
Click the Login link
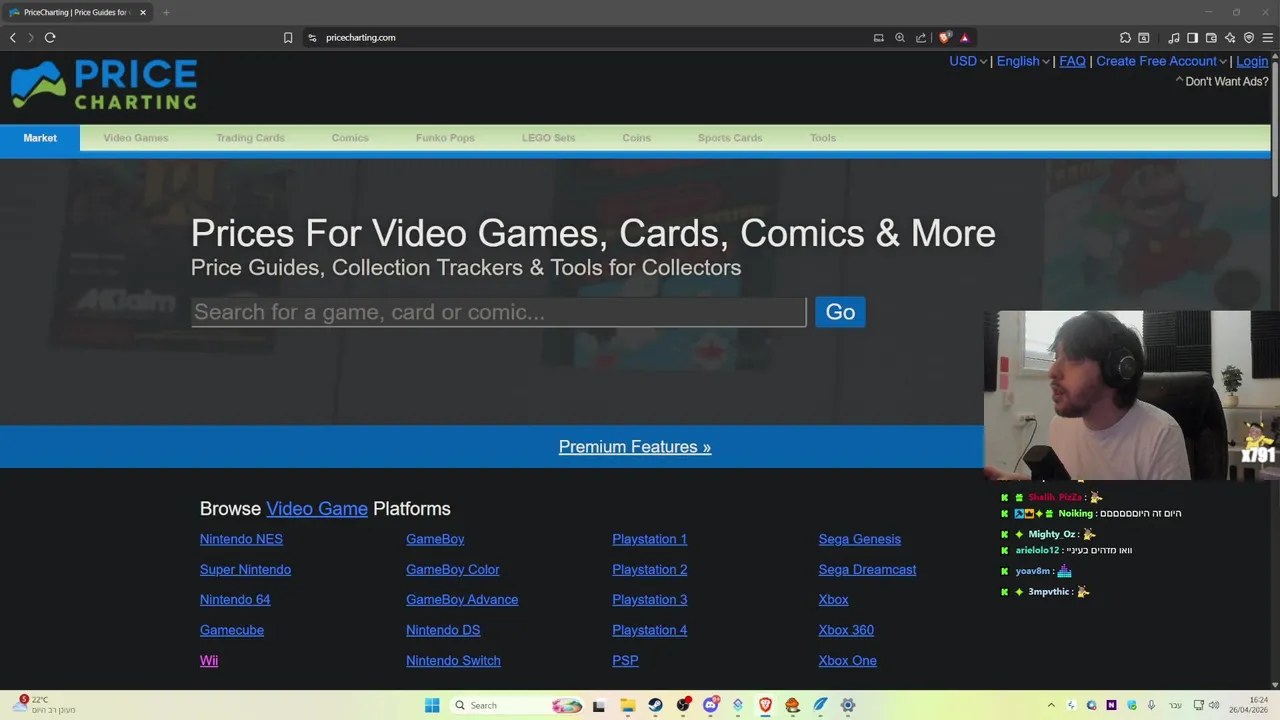[x=1252, y=61]
